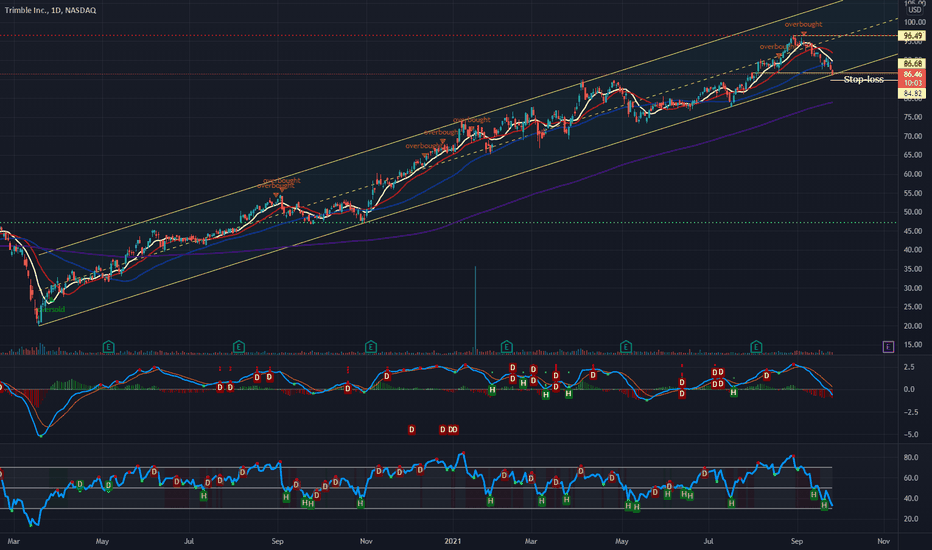Click the earnings E marker at May 2021
Screen dimensions: 932x550
pyautogui.click(x=625, y=347)
